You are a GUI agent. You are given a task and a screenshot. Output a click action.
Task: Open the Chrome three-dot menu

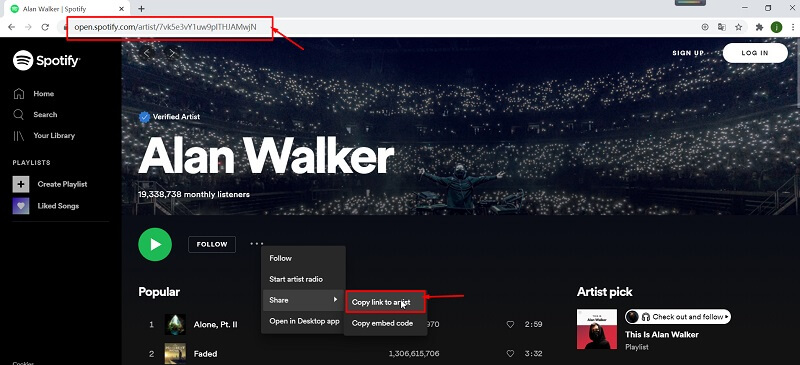tap(792, 27)
